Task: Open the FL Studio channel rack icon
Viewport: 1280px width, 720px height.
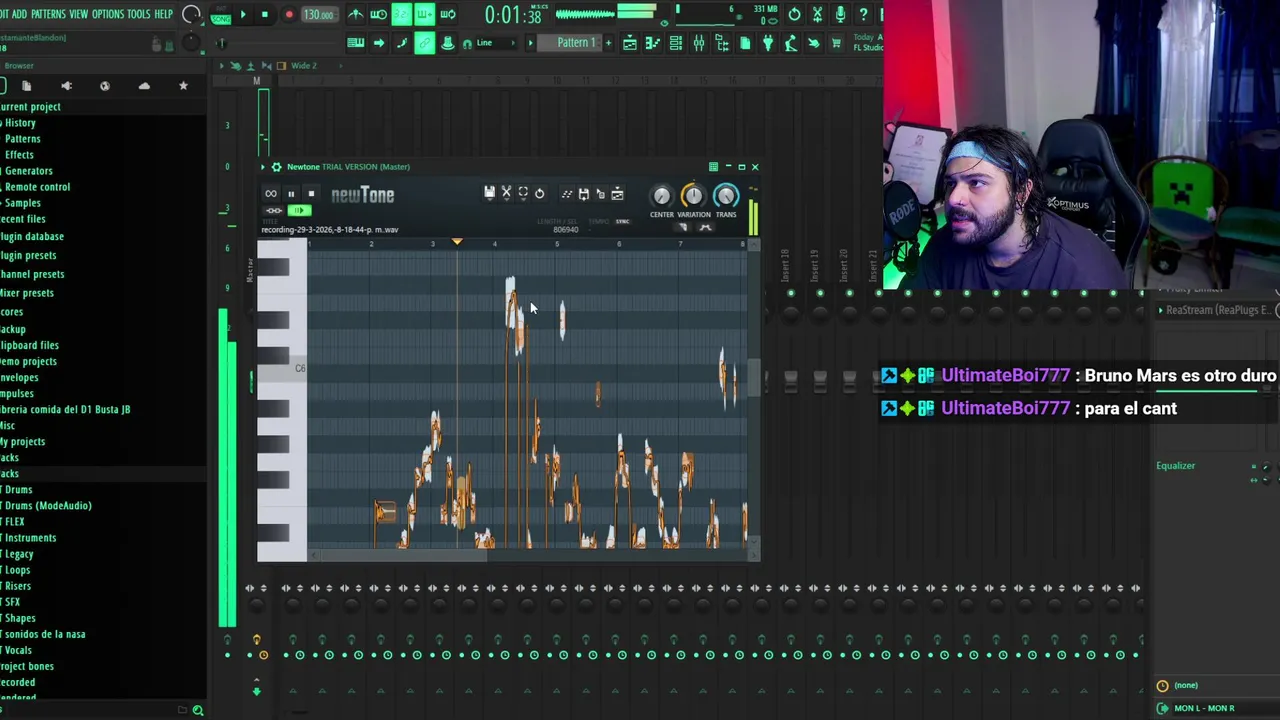Action: [x=676, y=43]
